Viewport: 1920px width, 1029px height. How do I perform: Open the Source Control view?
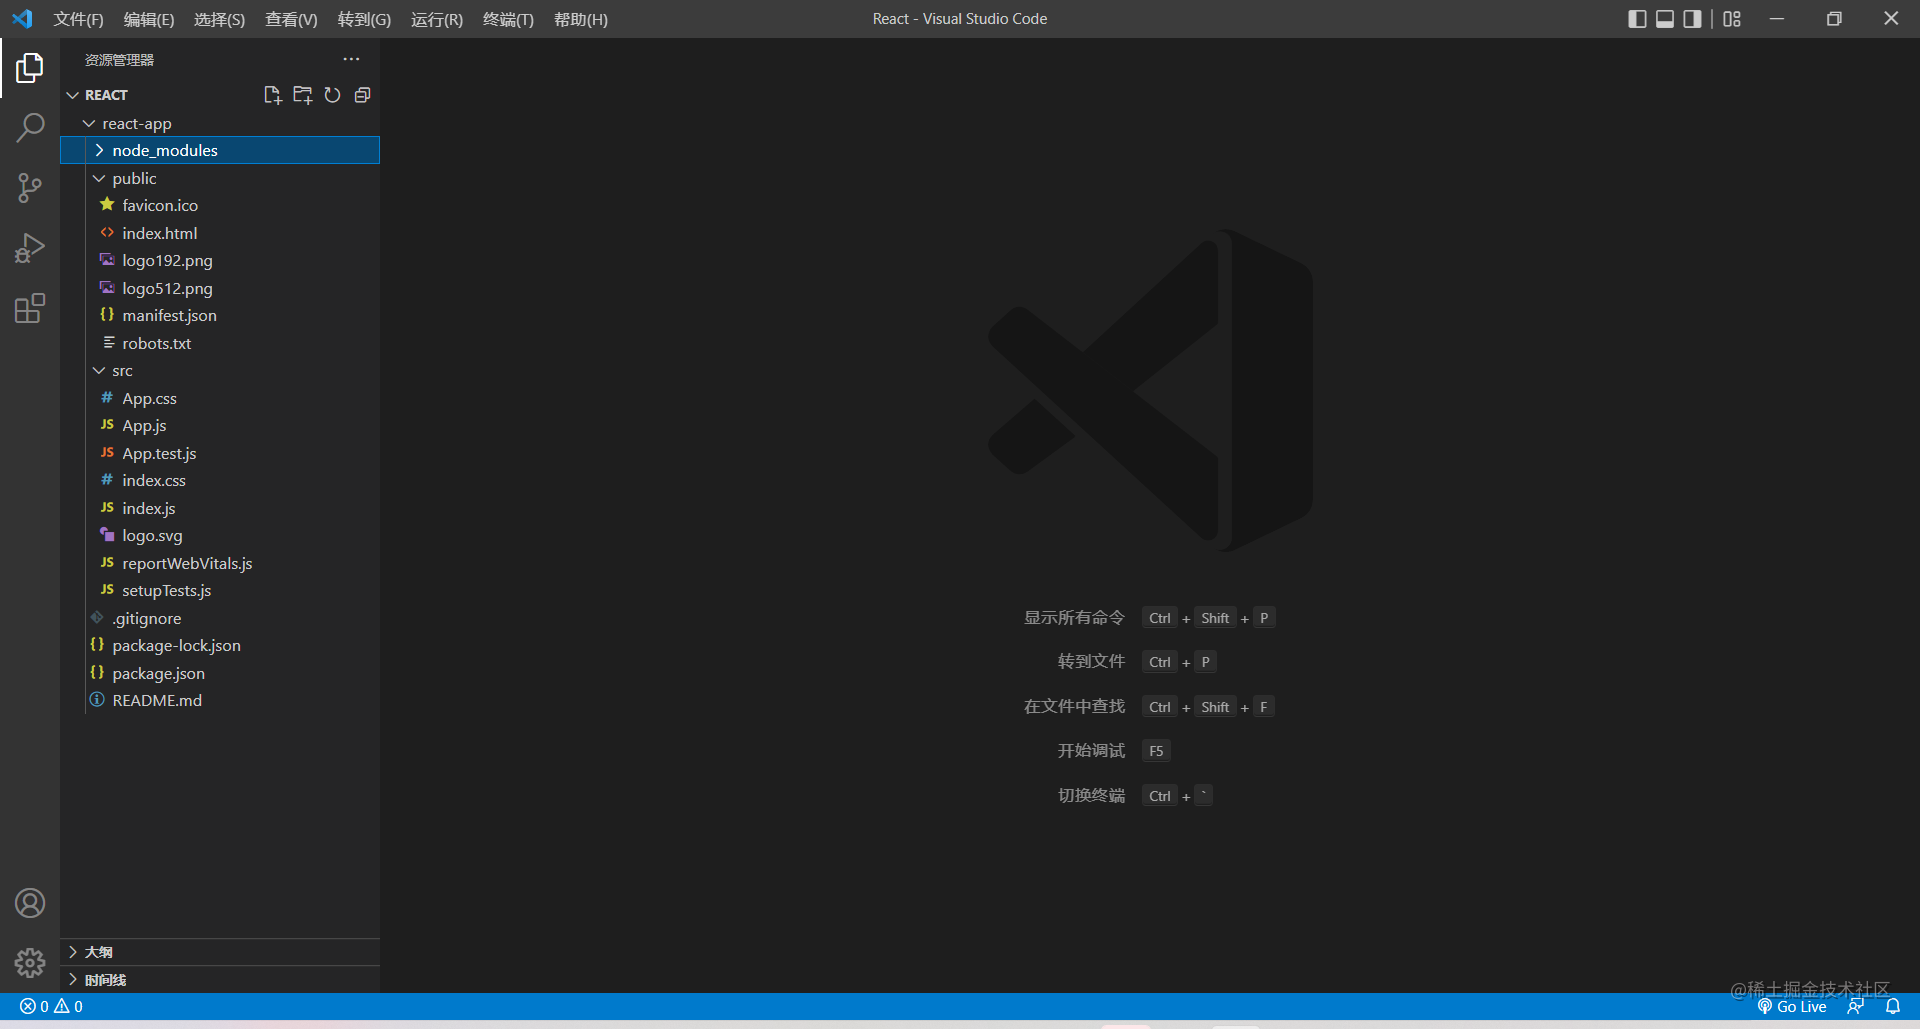coord(30,188)
